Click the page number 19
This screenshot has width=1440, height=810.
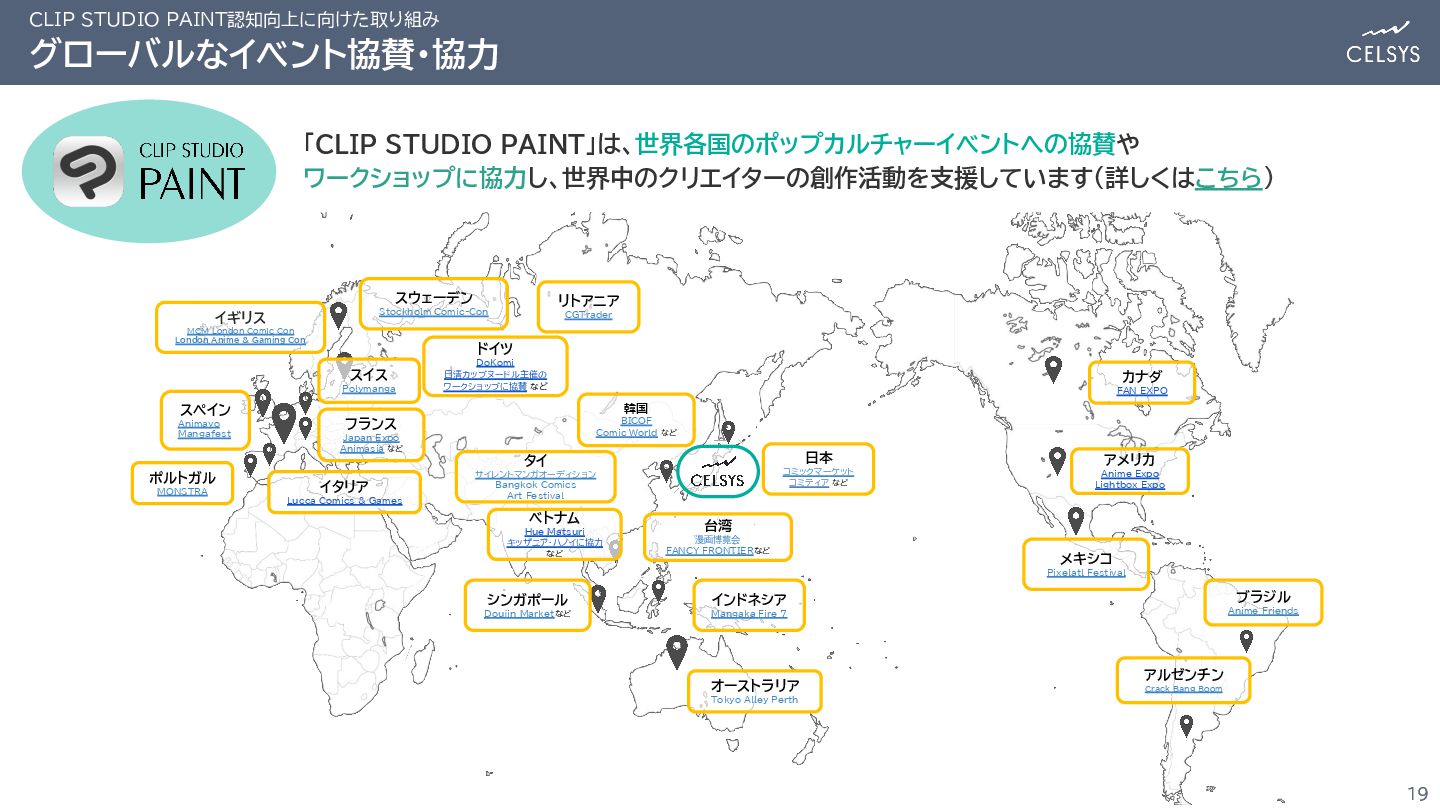tap(1417, 794)
